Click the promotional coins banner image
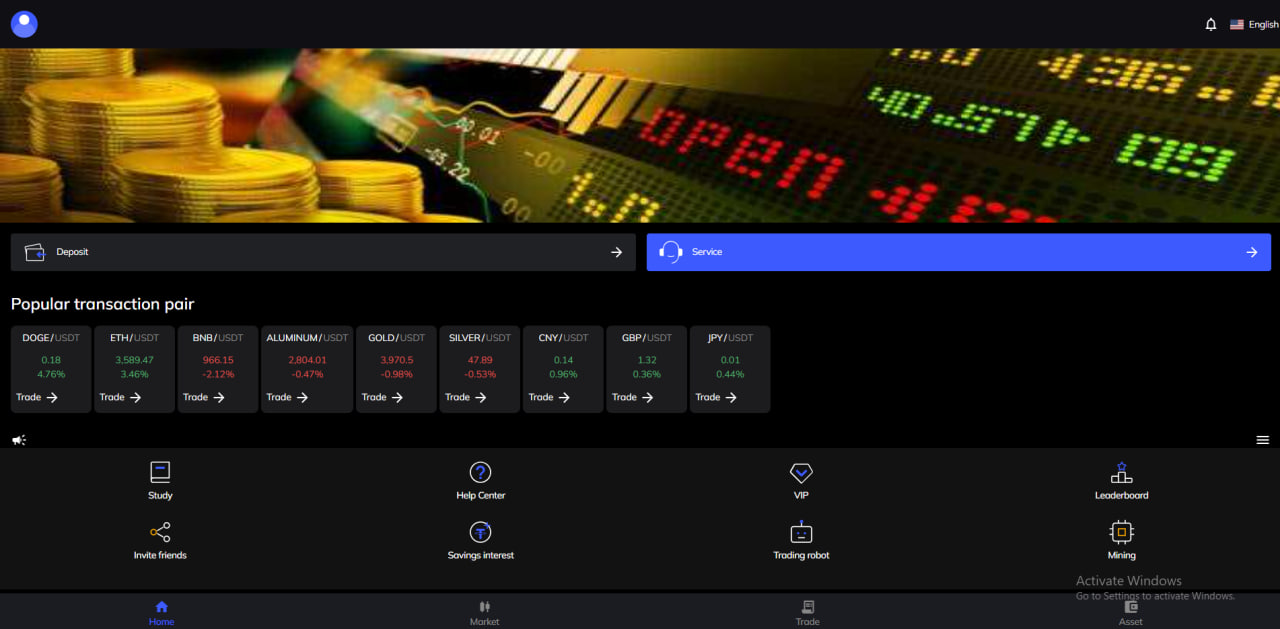The image size is (1280, 629). [x=640, y=135]
